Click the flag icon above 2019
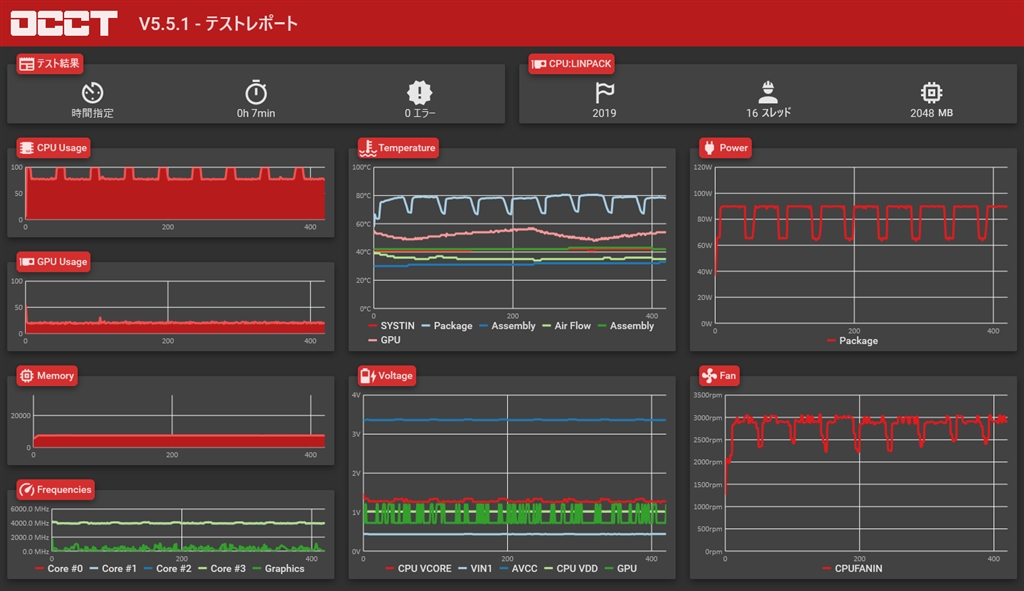This screenshot has height=591, width=1024. point(604,93)
